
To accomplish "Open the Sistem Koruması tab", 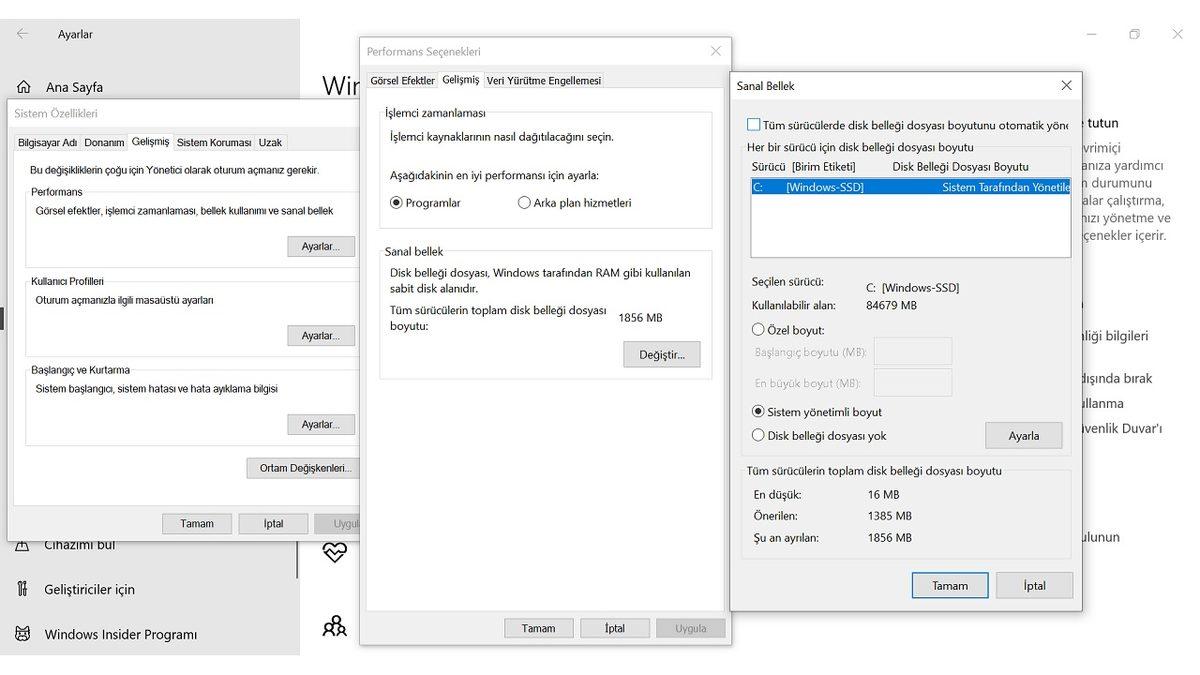I will tap(213, 142).
